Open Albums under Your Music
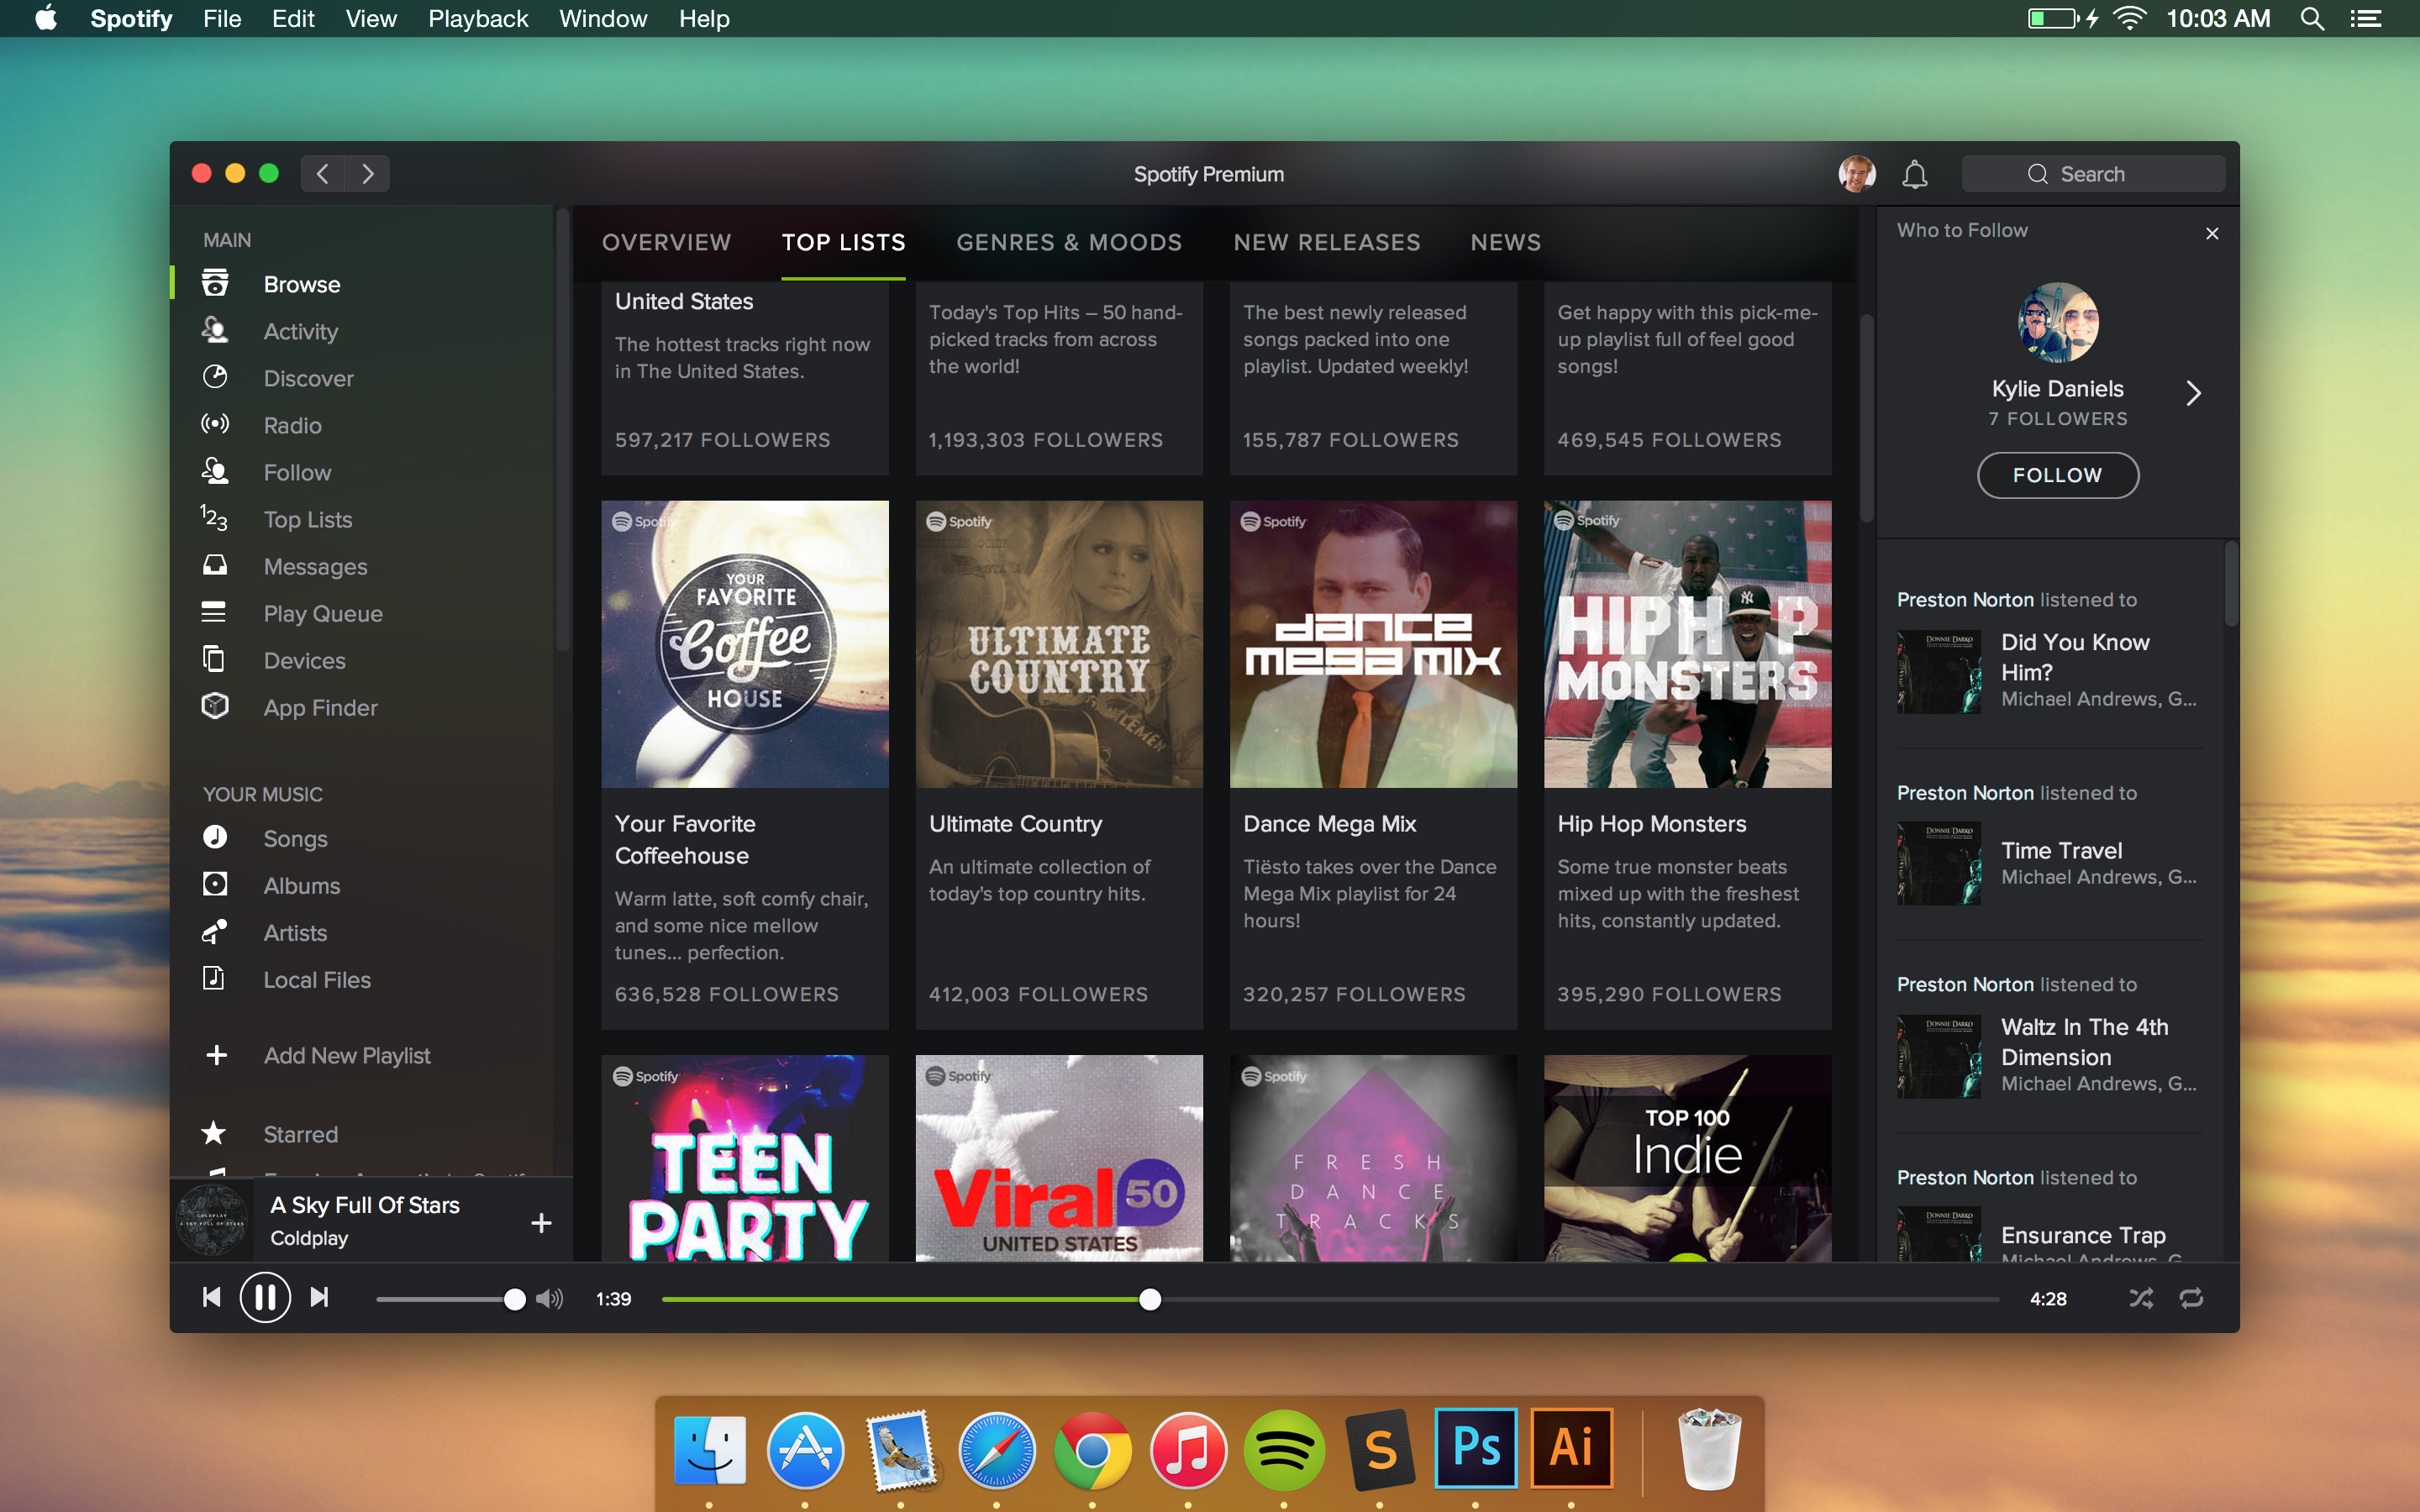 [301, 885]
